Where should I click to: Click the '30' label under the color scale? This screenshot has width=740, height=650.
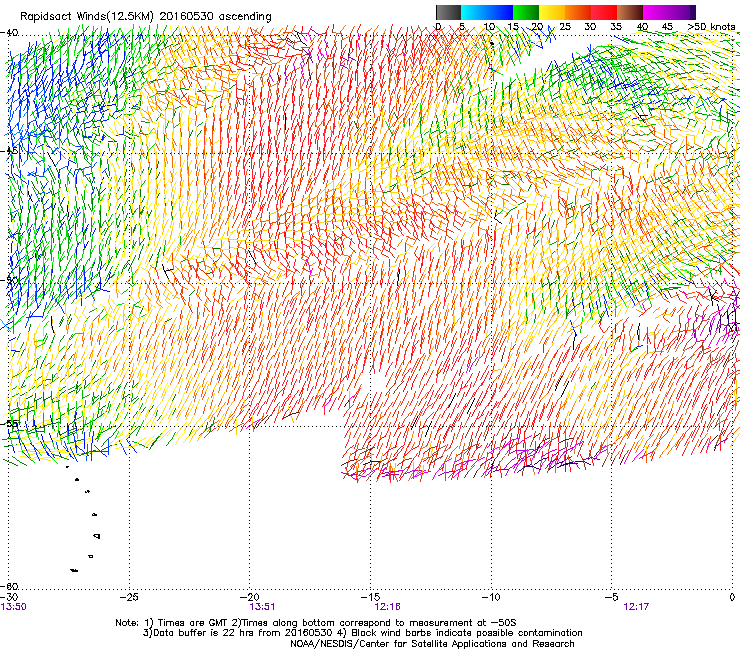coord(590,27)
